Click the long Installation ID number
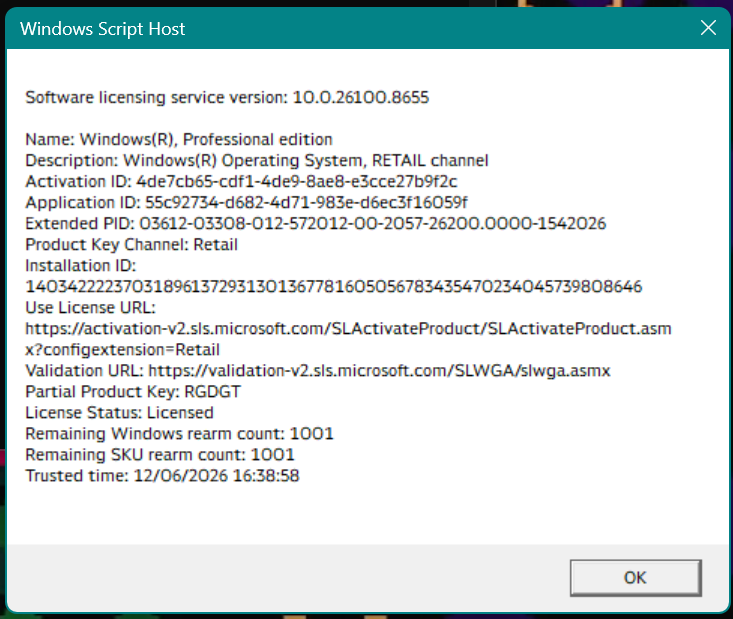Screen dimensions: 733x619 point(333,286)
